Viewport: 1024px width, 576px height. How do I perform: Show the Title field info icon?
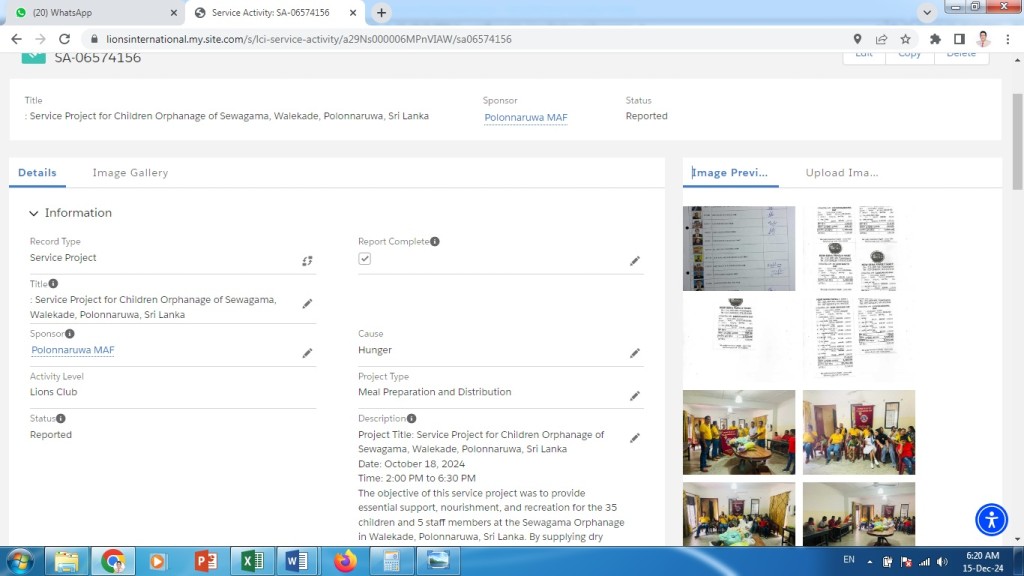(x=54, y=283)
